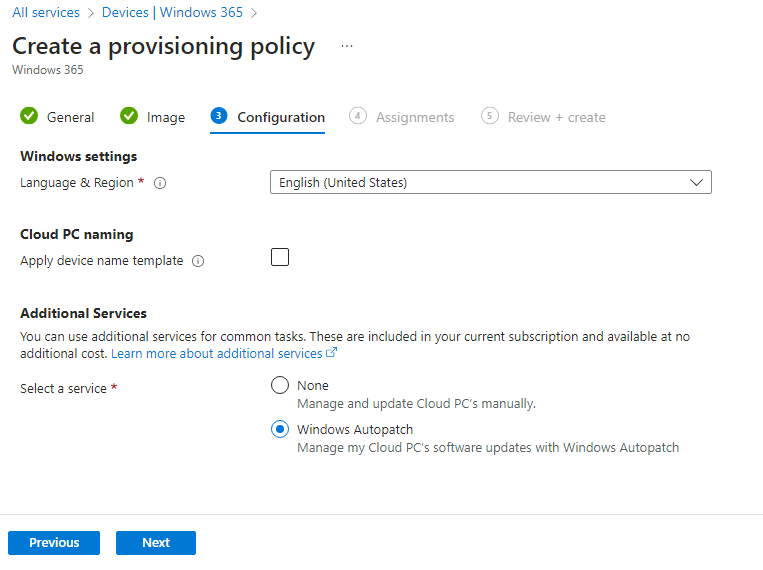The image size is (763, 570).
Task: Click the green General step checkmark icon
Action: click(29, 116)
